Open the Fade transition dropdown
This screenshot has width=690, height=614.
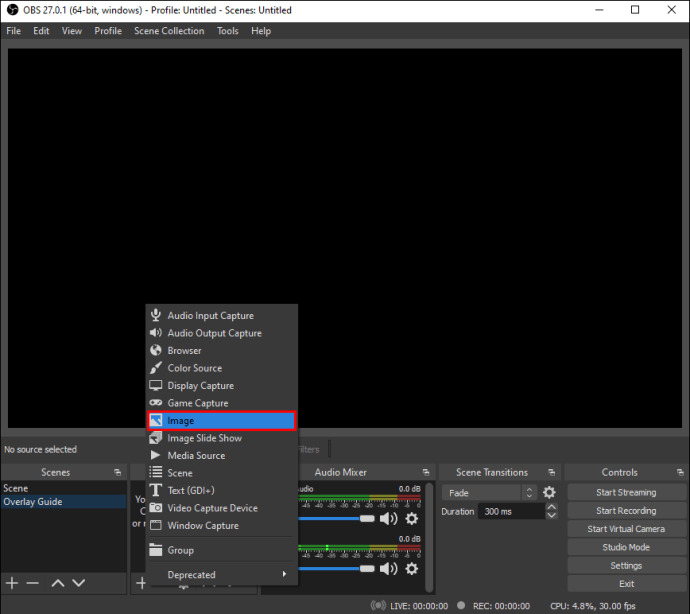pyautogui.click(x=490, y=493)
